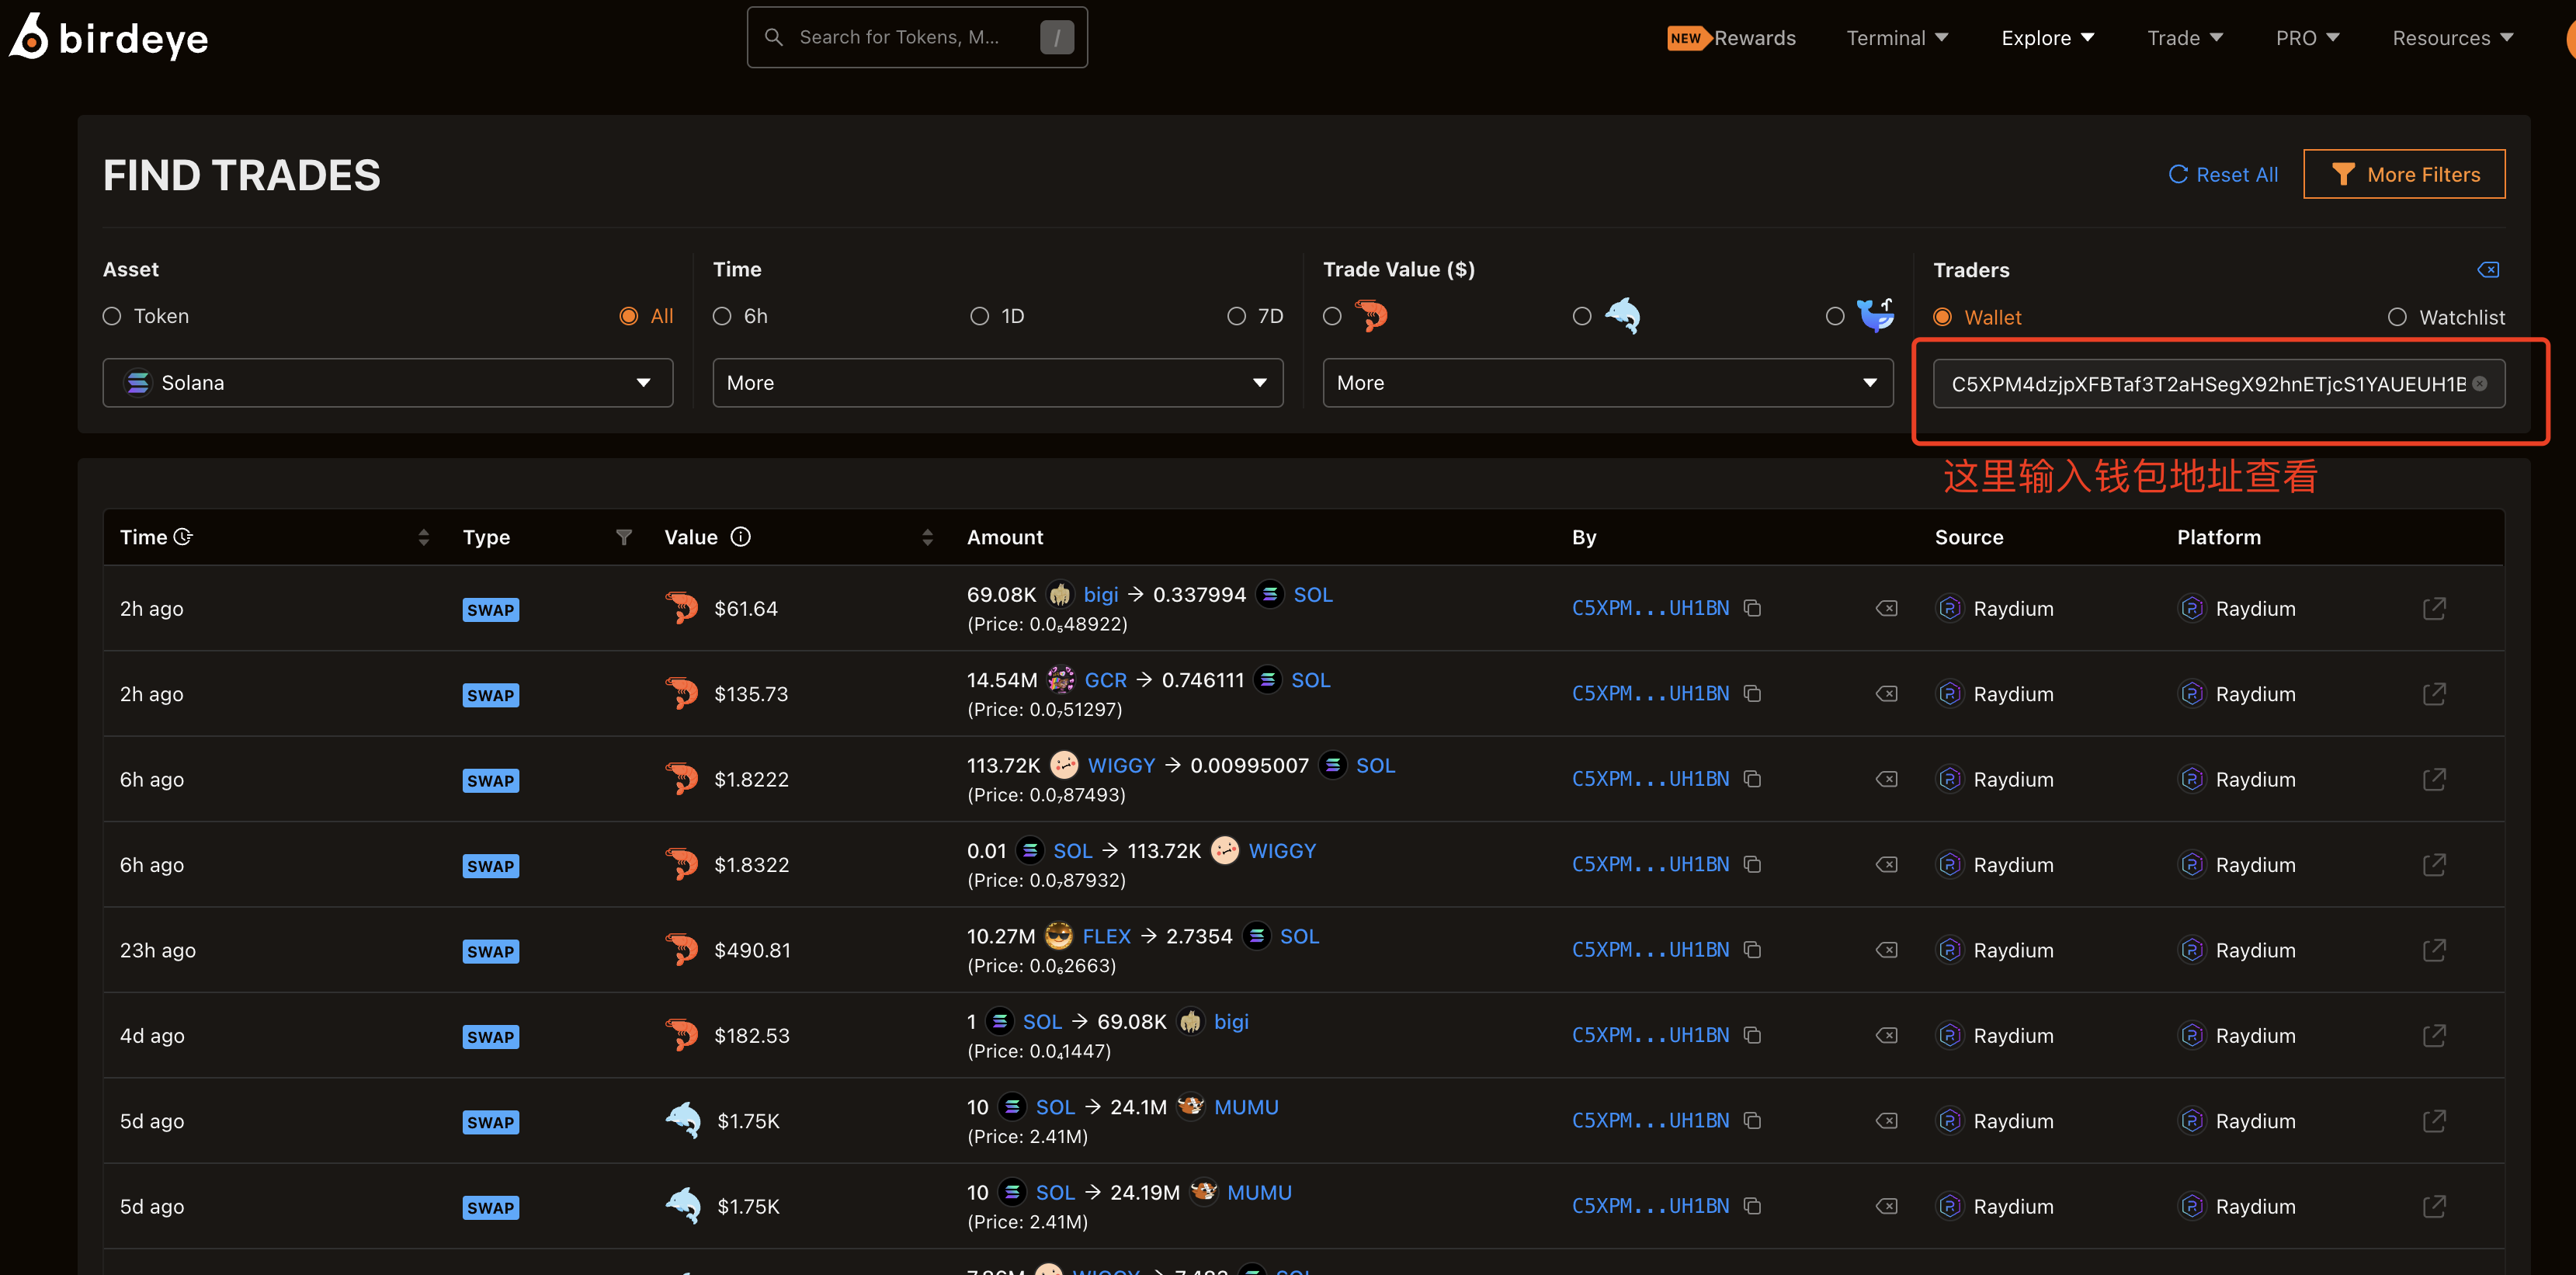Clear the wallet address input with x icon
Viewport: 2576px width, 1275px height.
2480,384
